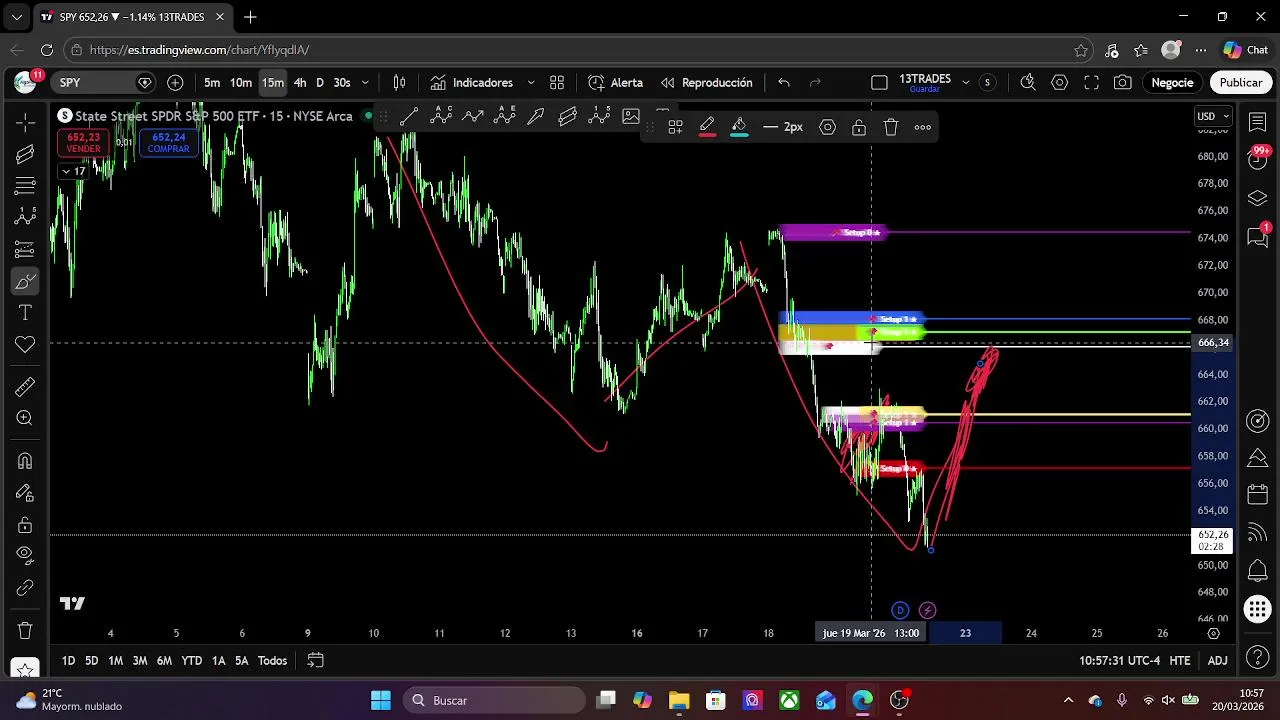Image resolution: width=1280 pixels, height=720 pixels.
Task: Open quick search icon in top toolbar
Action: 1028,83
